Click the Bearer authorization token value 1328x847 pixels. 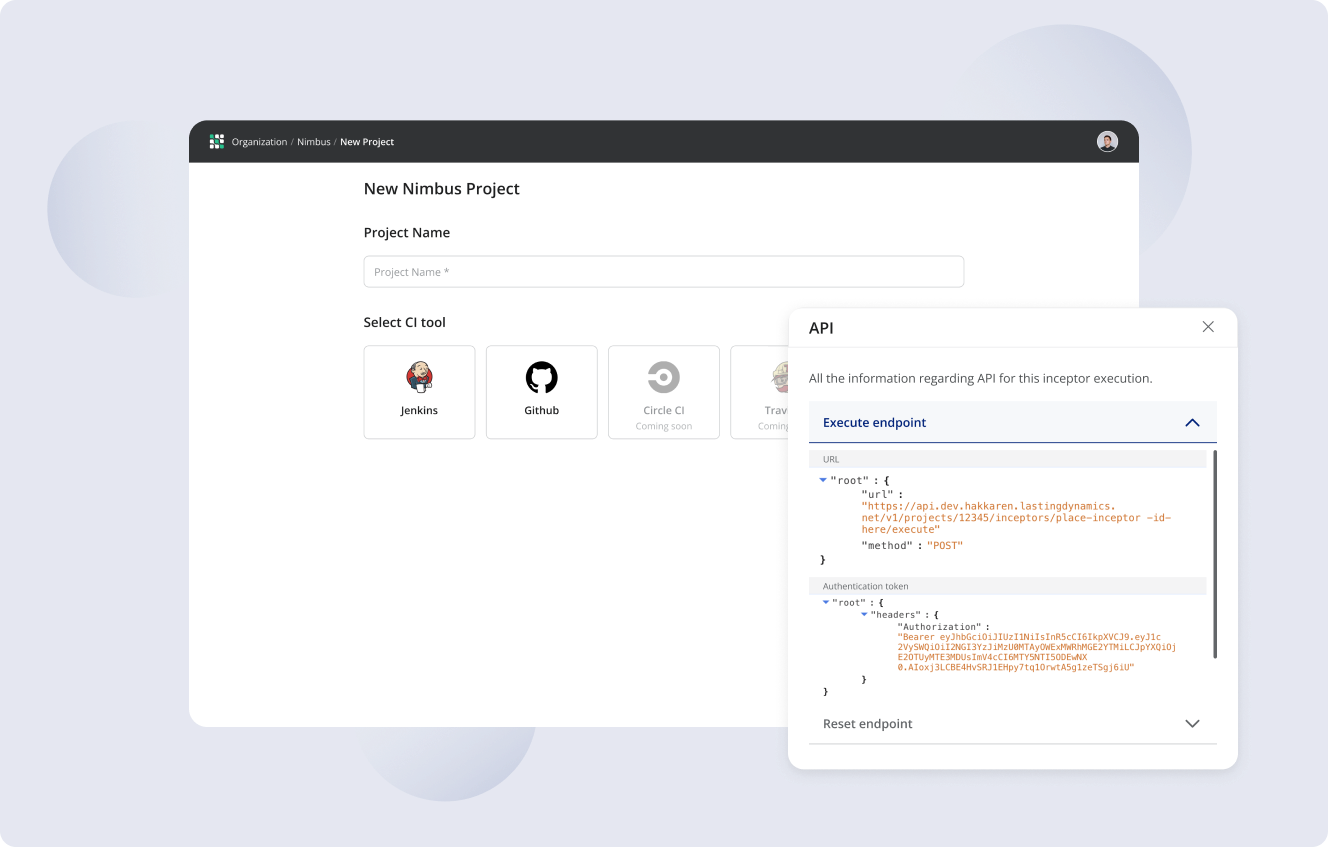coord(1036,652)
